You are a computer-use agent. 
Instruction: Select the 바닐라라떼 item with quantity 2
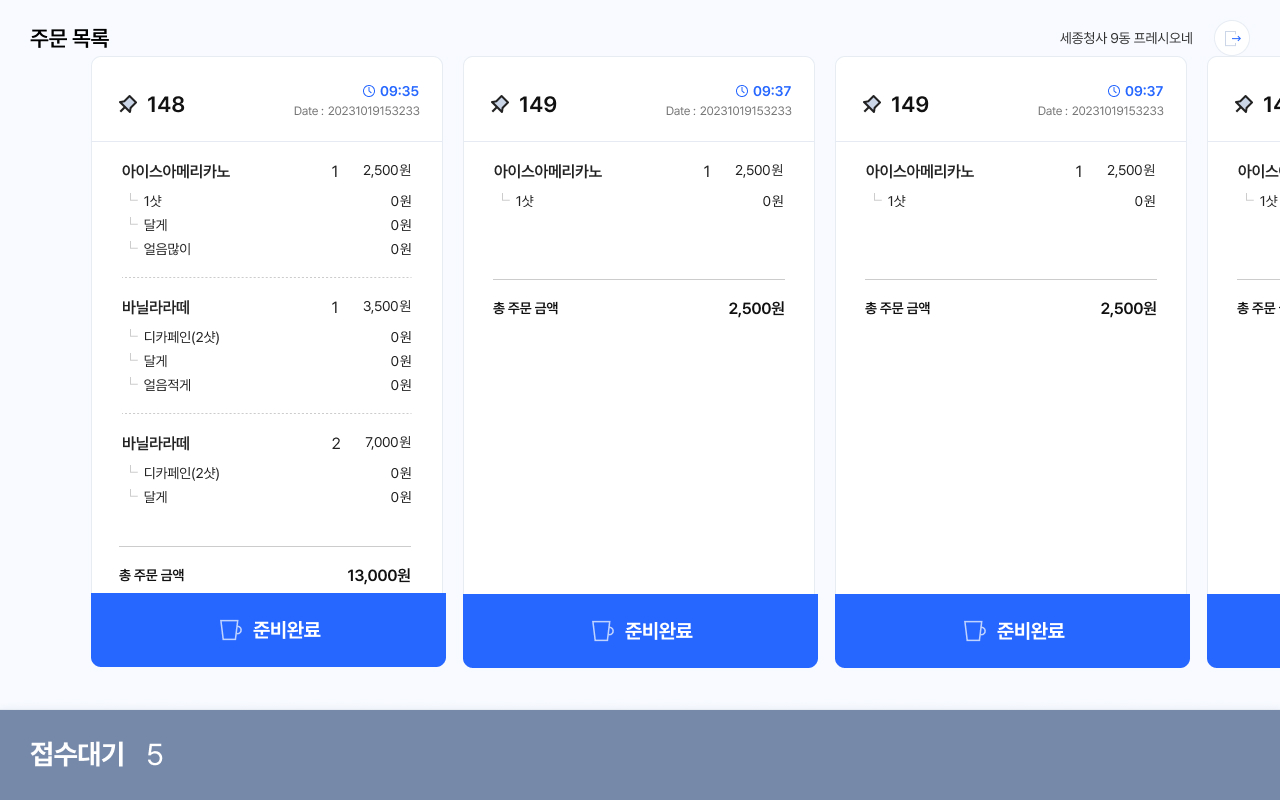[156, 443]
